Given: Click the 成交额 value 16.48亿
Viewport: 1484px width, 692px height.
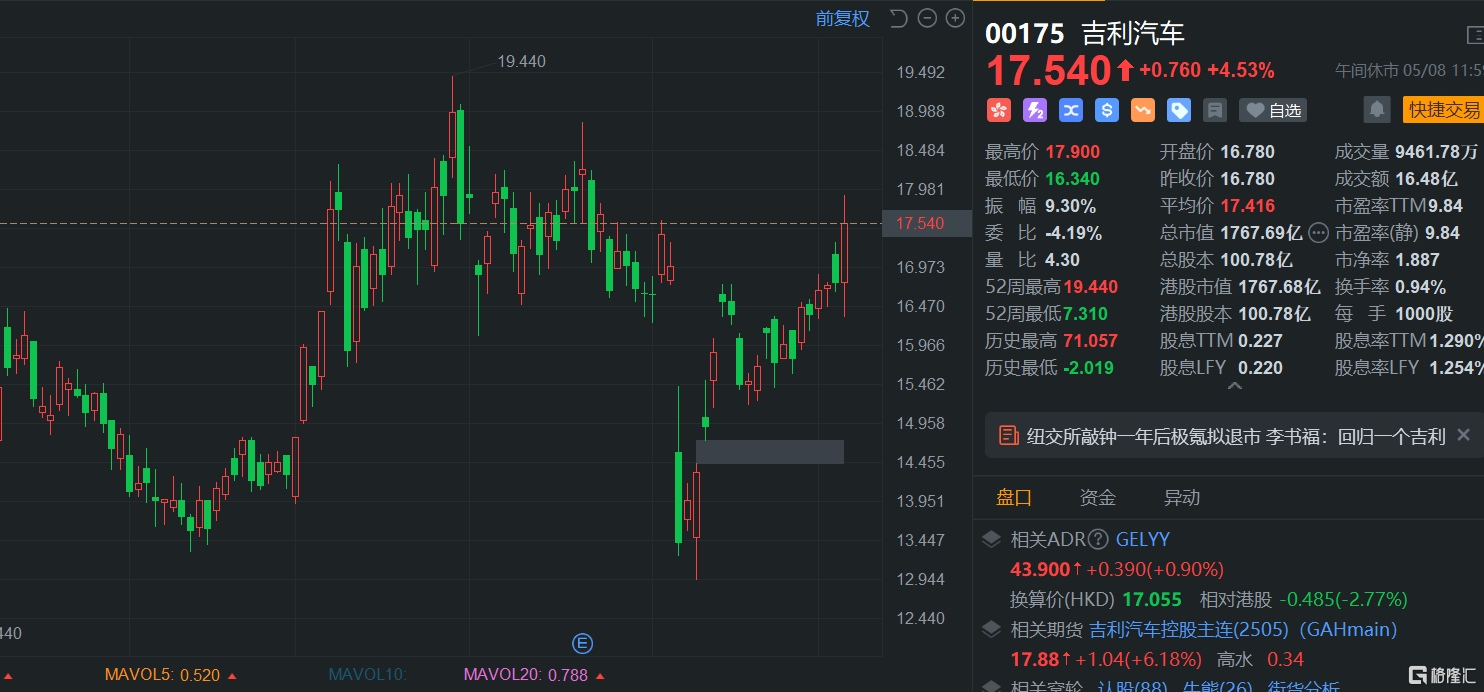Looking at the screenshot, I should coord(1426,179).
